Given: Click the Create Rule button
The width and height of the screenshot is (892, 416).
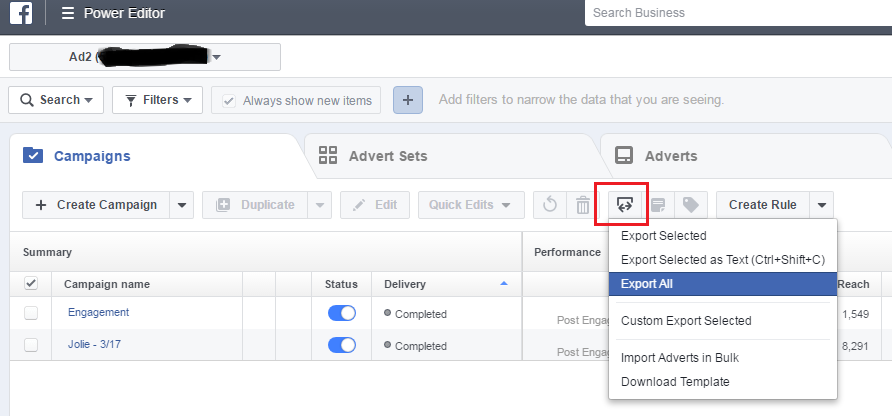Looking at the screenshot, I should pyautogui.click(x=763, y=205).
